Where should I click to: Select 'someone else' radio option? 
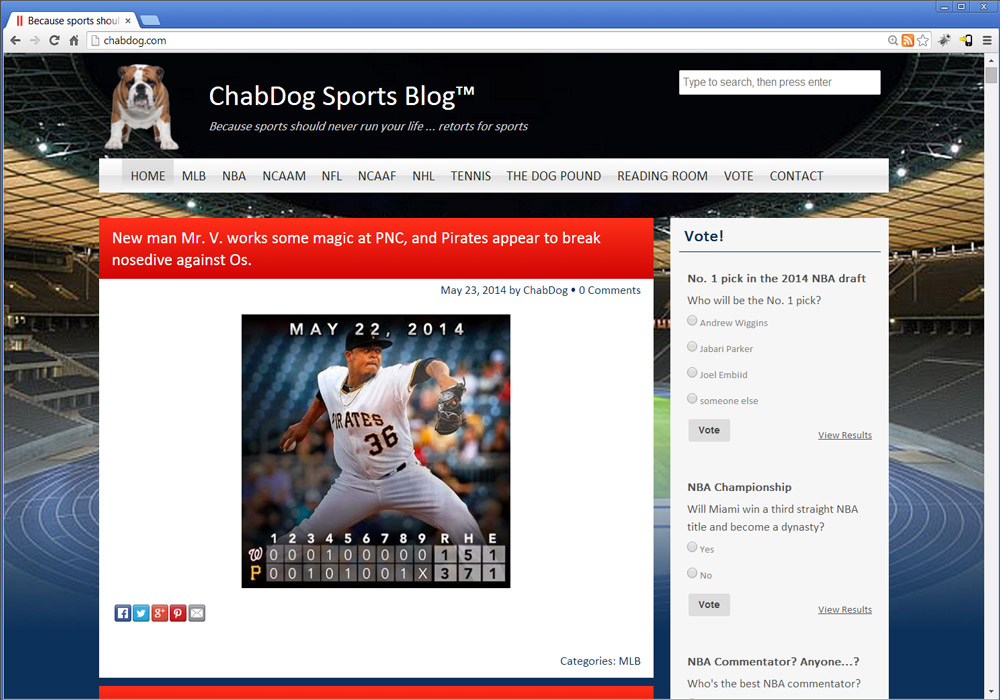[x=692, y=399]
